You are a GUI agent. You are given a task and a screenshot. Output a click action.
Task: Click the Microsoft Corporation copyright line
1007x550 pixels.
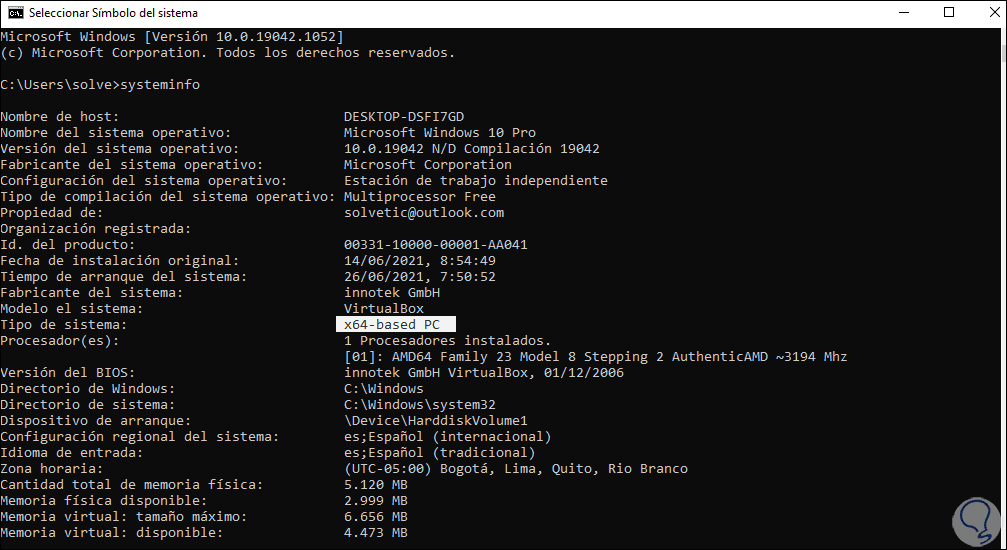pos(228,53)
